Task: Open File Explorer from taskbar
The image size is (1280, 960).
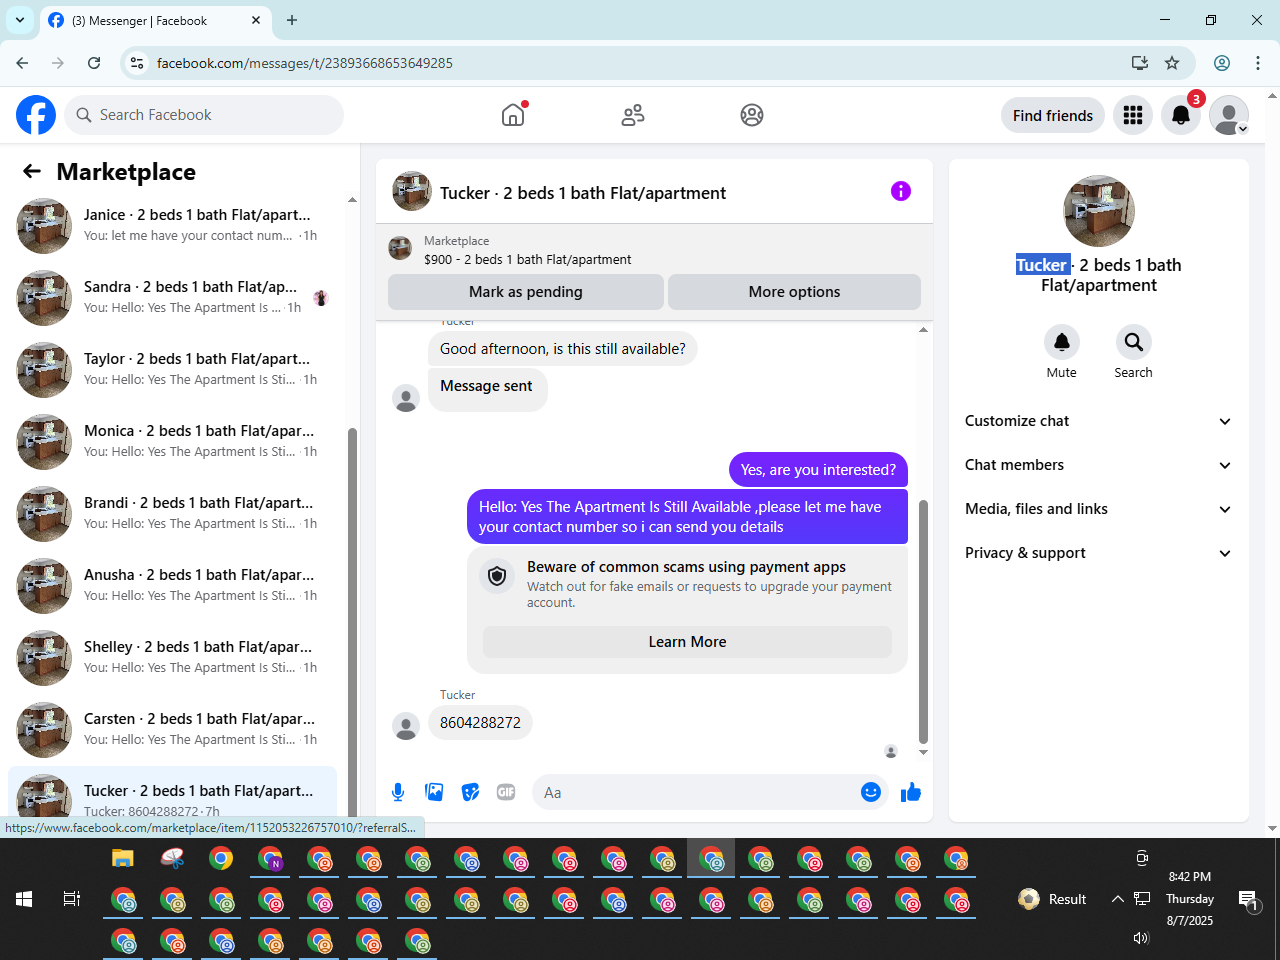Action: click(123, 858)
